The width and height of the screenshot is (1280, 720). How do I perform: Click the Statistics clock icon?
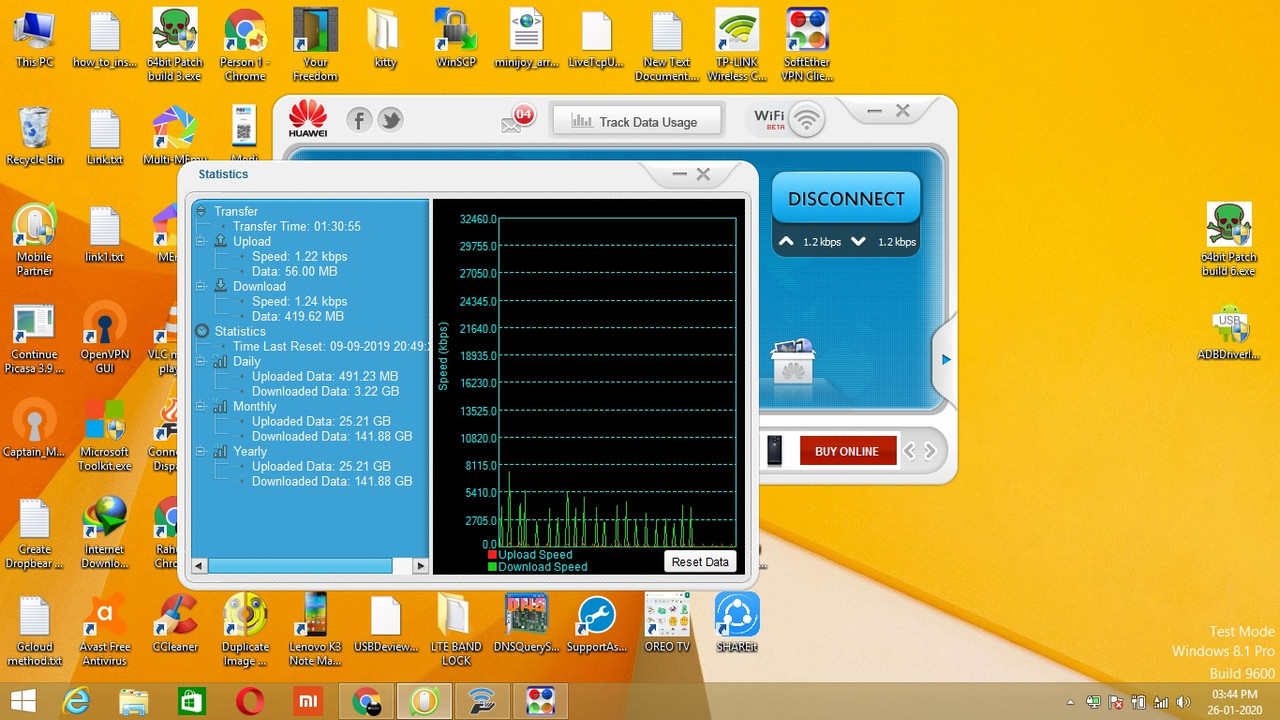(202, 331)
